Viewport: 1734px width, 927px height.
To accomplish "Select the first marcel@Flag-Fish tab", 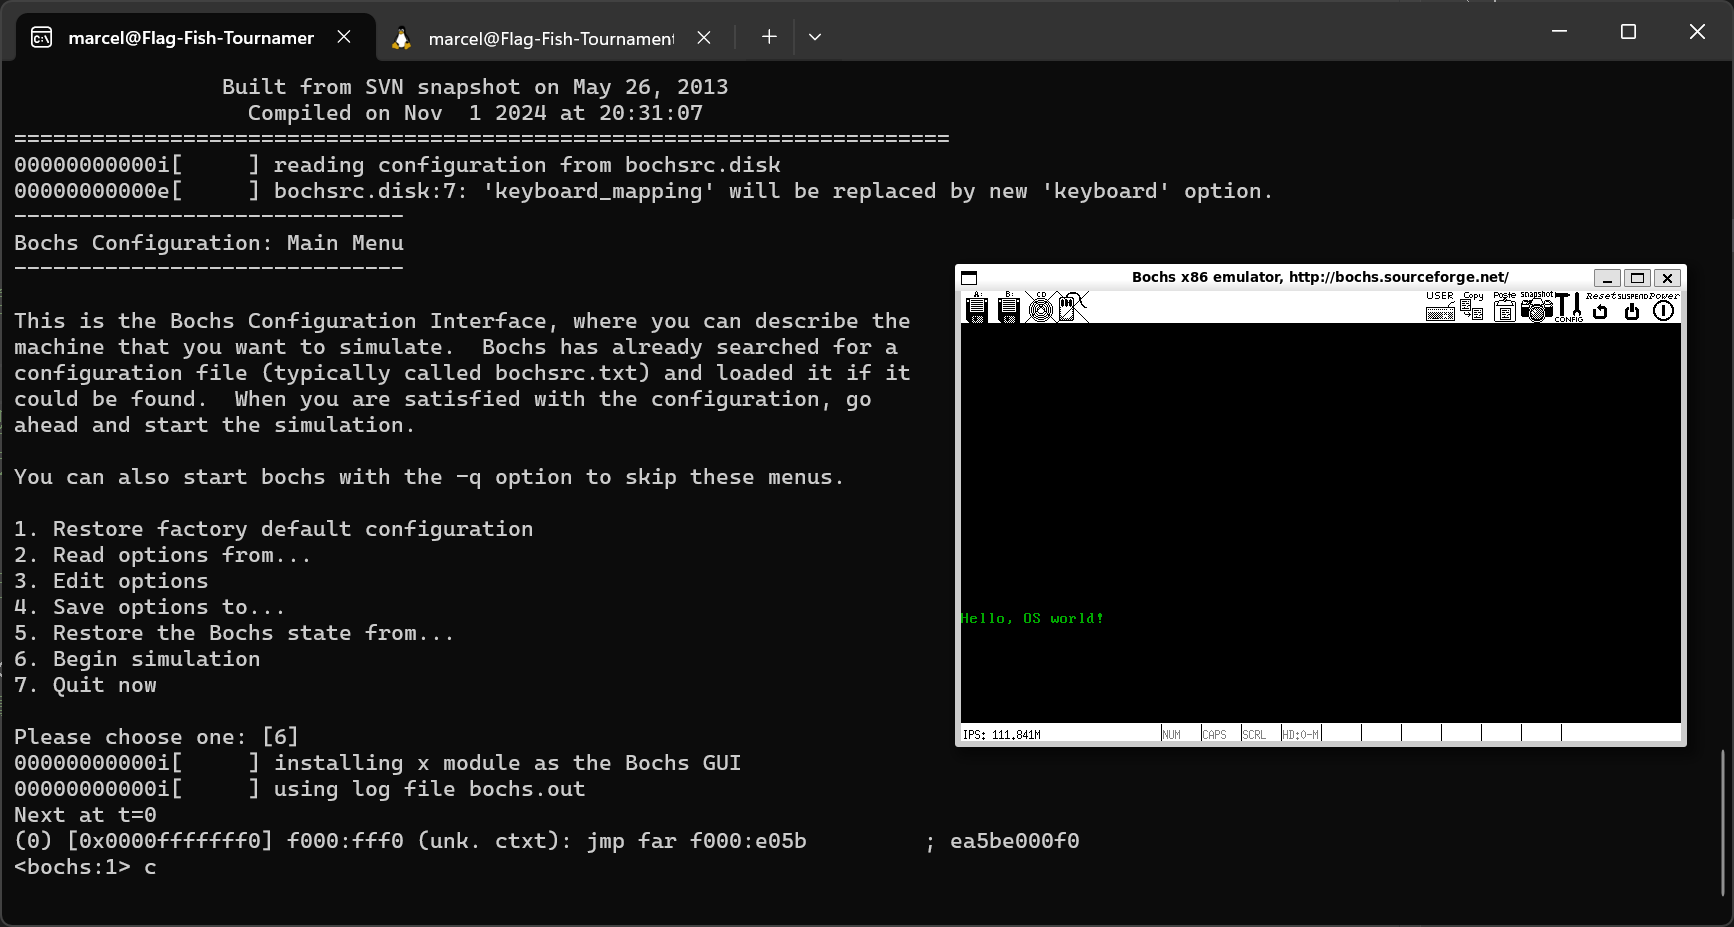I will tap(189, 37).
